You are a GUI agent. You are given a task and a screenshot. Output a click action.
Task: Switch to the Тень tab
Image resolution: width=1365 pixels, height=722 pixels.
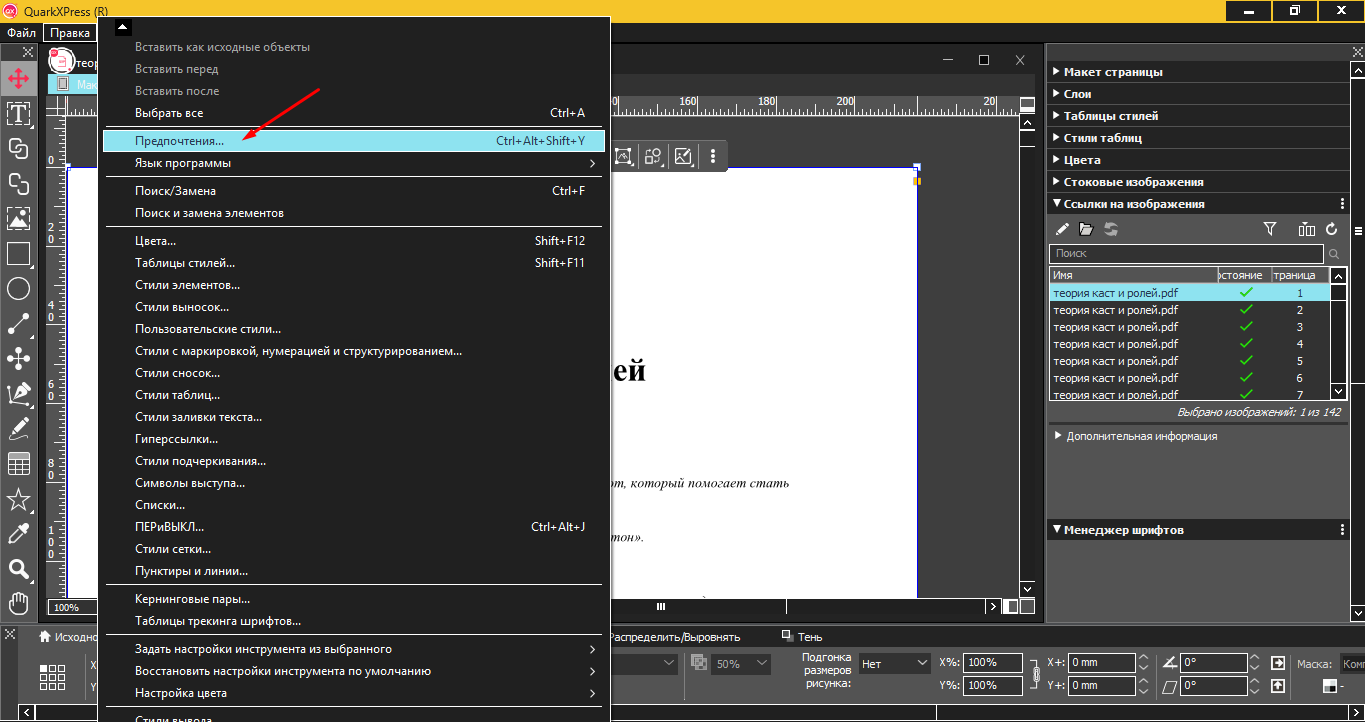click(x=803, y=637)
